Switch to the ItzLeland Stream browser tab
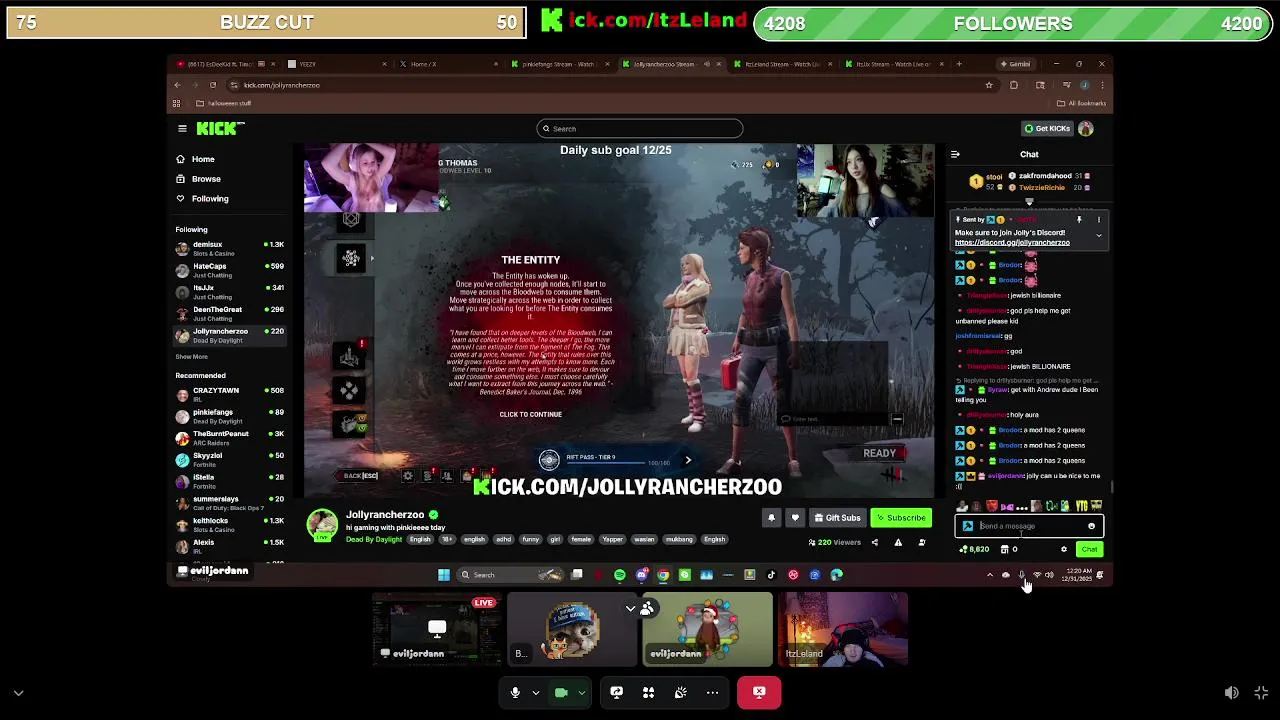This screenshot has height=720, width=1280. [x=780, y=64]
